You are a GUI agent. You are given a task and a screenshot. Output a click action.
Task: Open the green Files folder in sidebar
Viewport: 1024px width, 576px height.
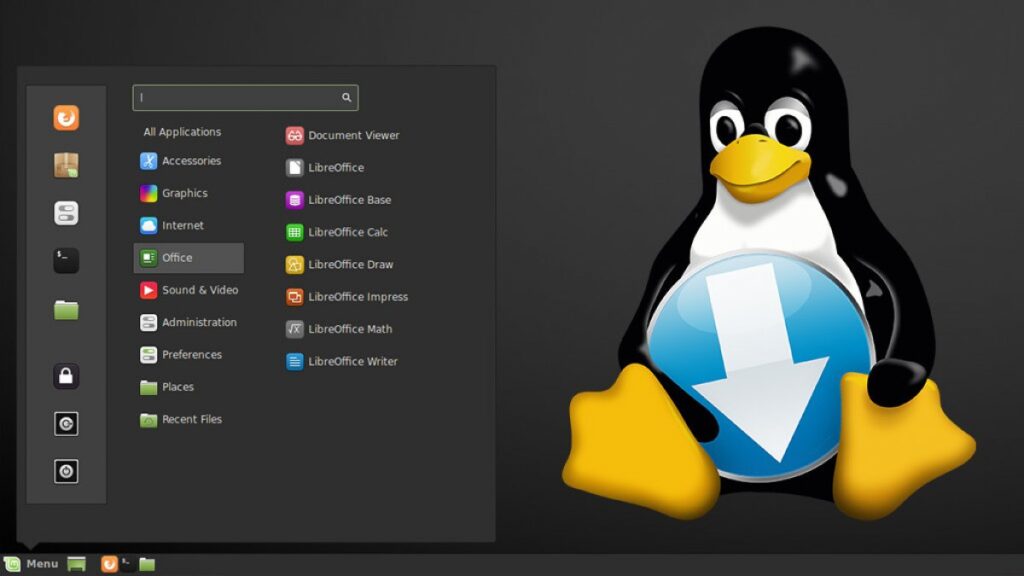pyautogui.click(x=66, y=308)
